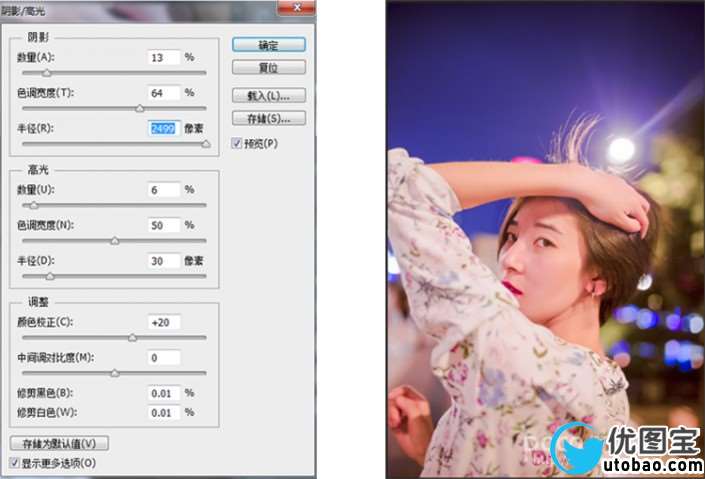
Task: Uncheck 显示更多选项(O) checkbox
Action: point(15,462)
